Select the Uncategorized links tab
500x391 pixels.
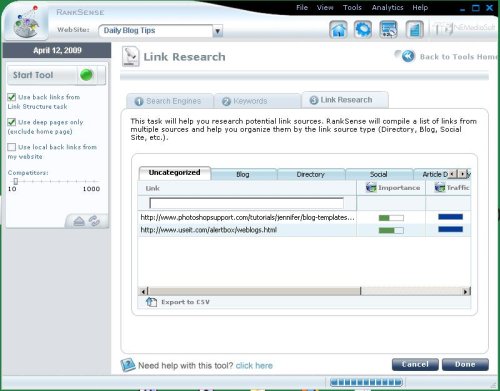click(x=175, y=173)
